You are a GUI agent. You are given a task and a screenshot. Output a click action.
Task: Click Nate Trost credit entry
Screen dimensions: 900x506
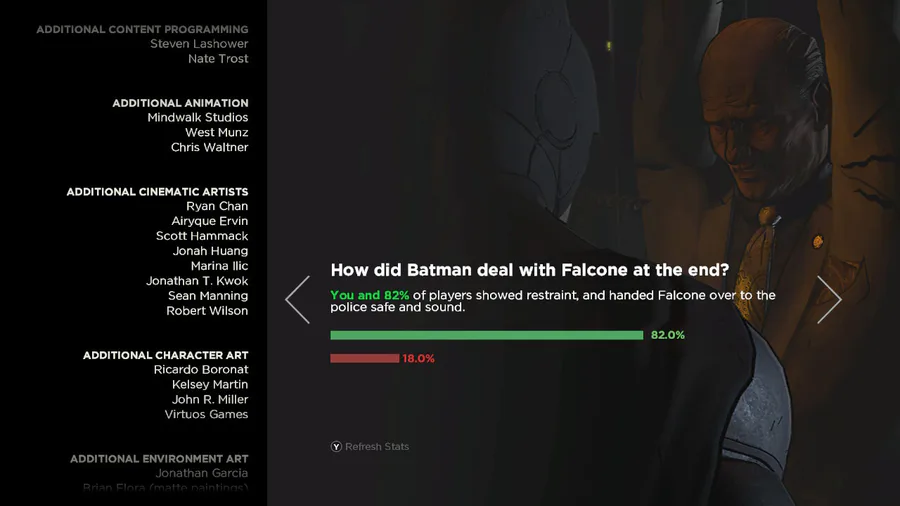(x=218, y=59)
